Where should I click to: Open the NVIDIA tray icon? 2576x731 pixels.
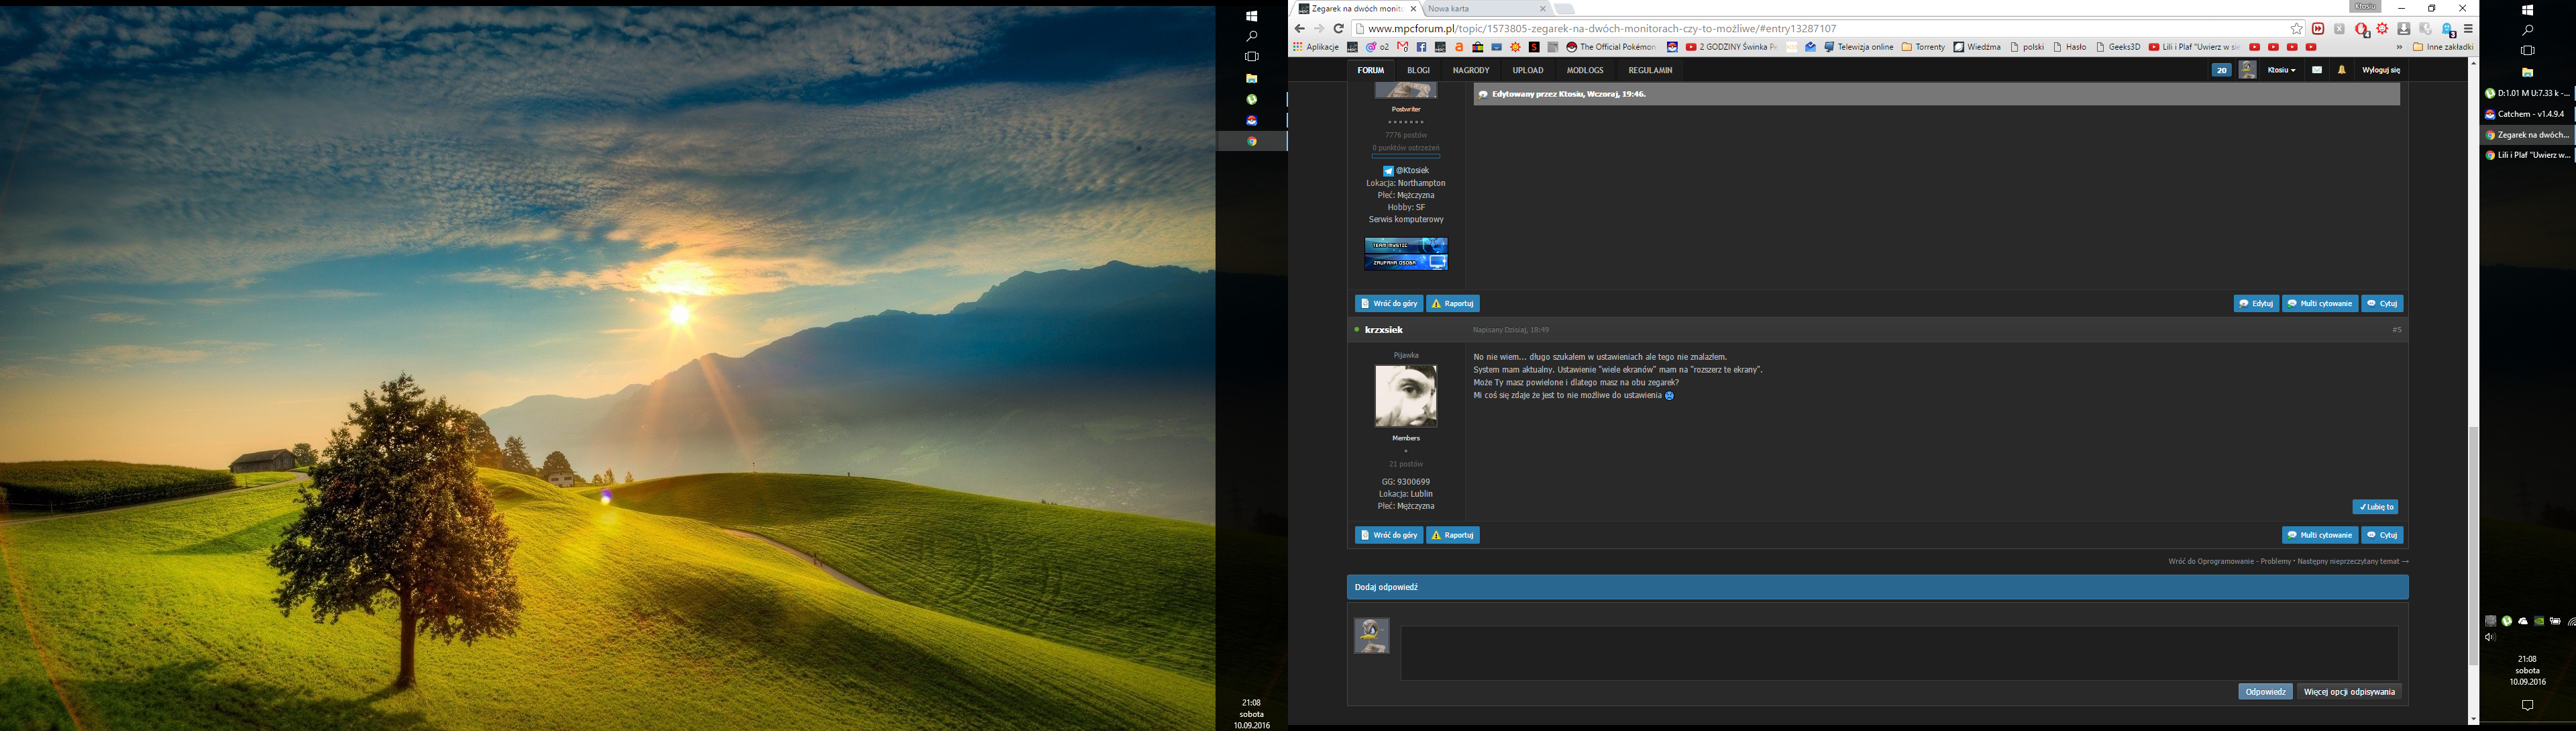[2539, 621]
